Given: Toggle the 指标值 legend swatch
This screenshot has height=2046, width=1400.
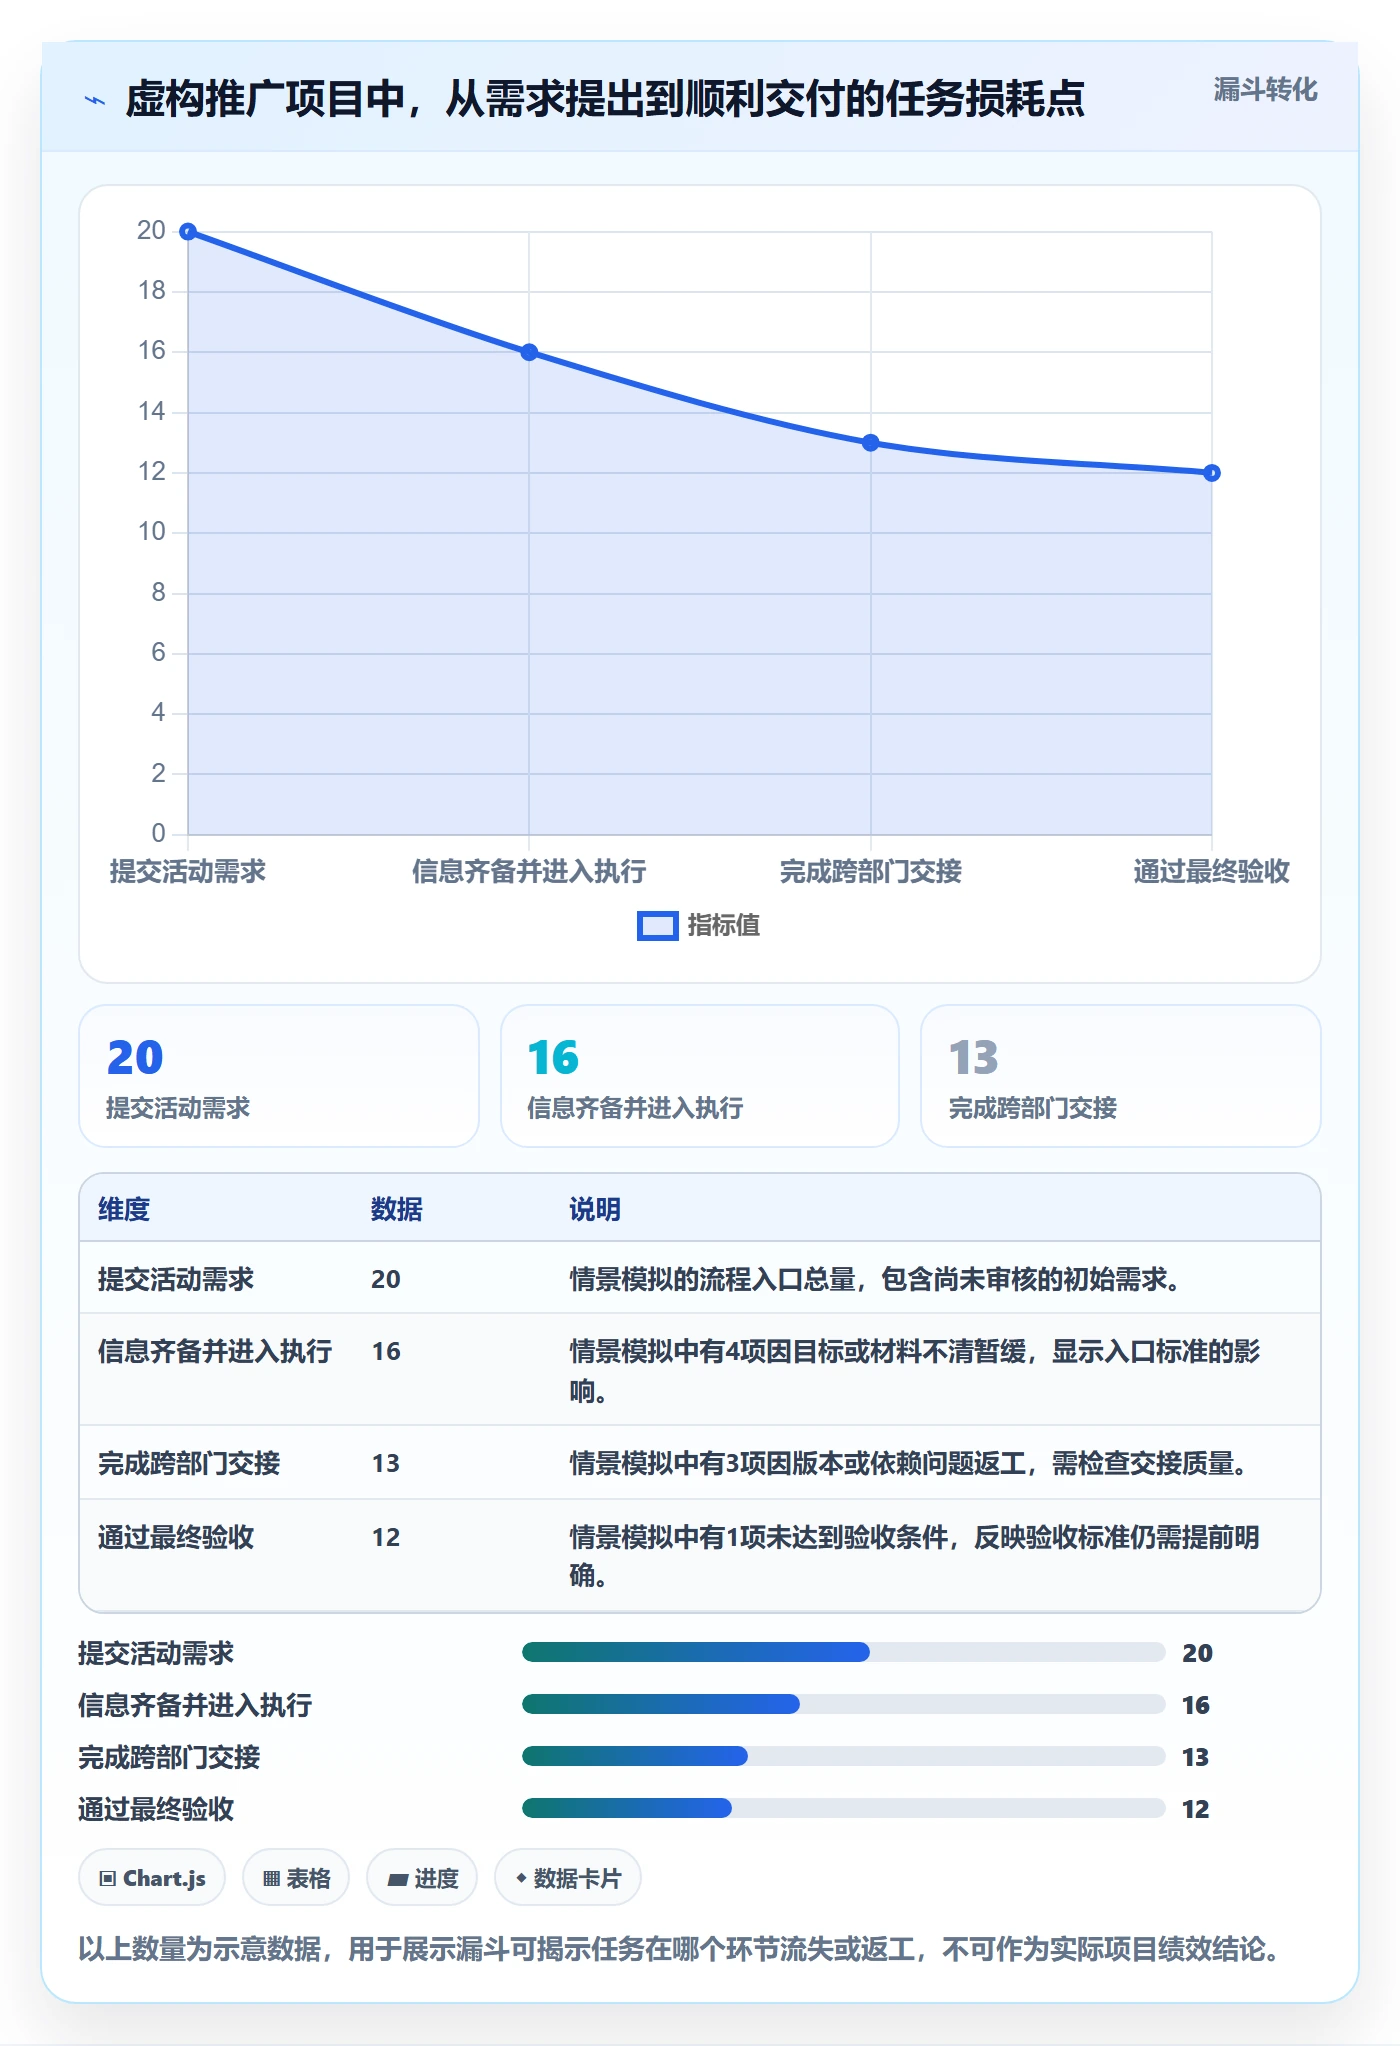Looking at the screenshot, I should click(657, 926).
